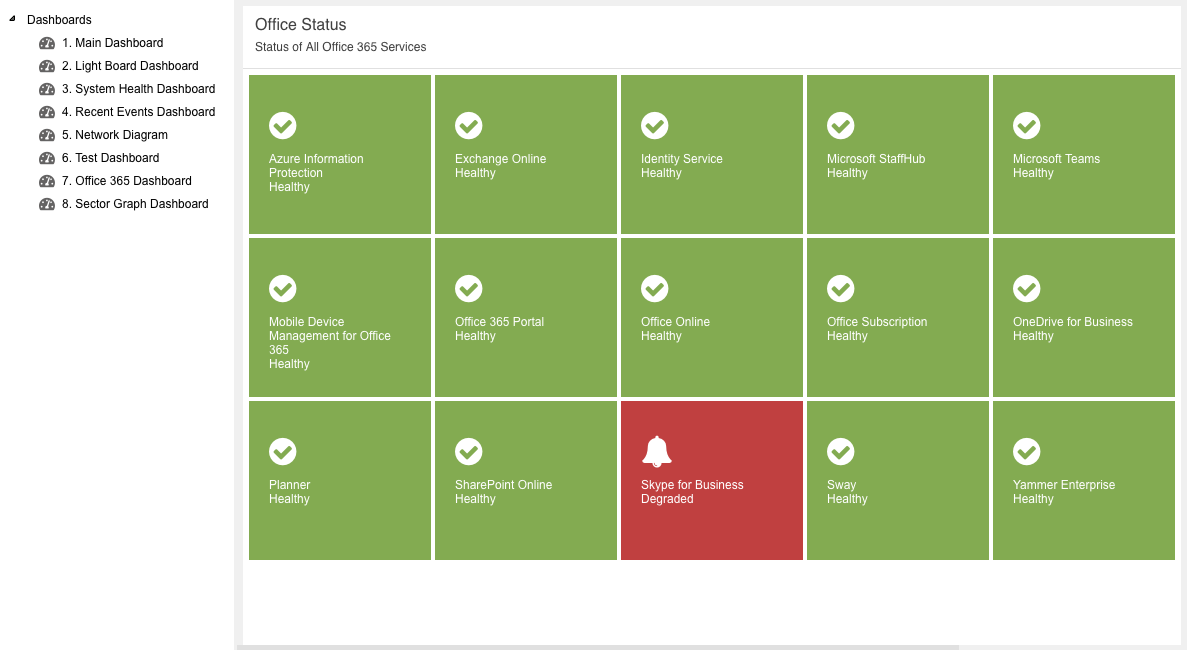
Task: Click gauge icon beside Main Dashboard
Action: coord(47,43)
